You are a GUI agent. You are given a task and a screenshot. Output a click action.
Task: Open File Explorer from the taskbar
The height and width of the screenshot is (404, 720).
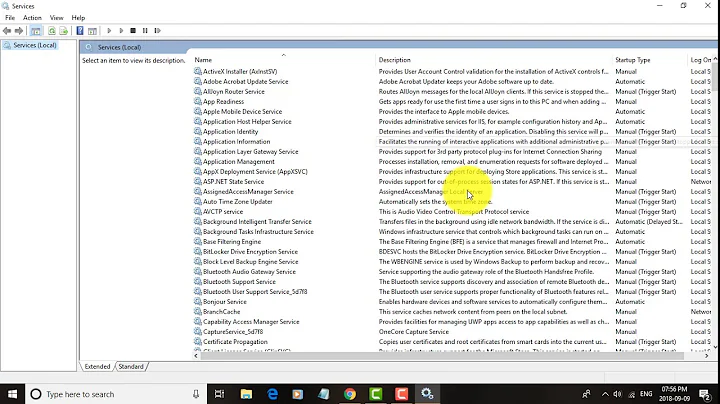(x=246, y=394)
